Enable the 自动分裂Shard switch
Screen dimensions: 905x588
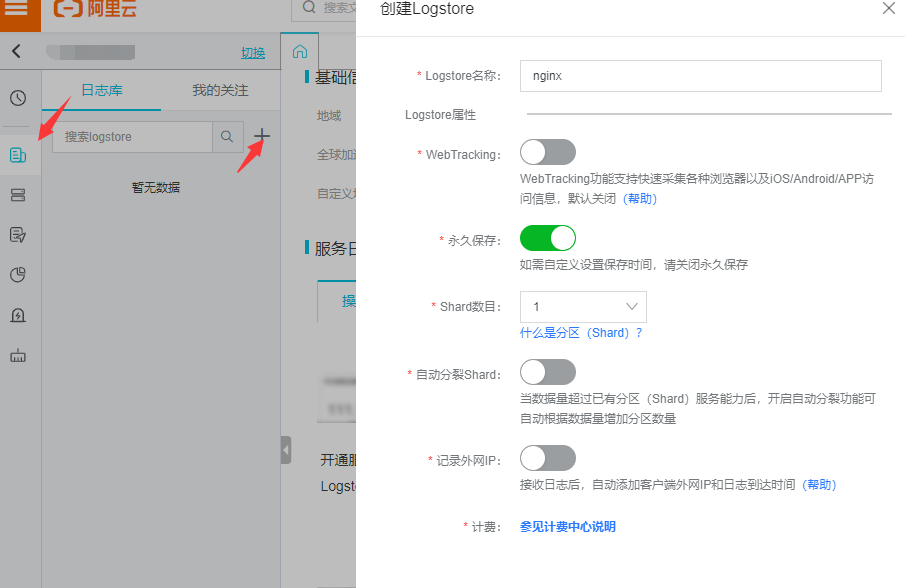pyautogui.click(x=548, y=372)
